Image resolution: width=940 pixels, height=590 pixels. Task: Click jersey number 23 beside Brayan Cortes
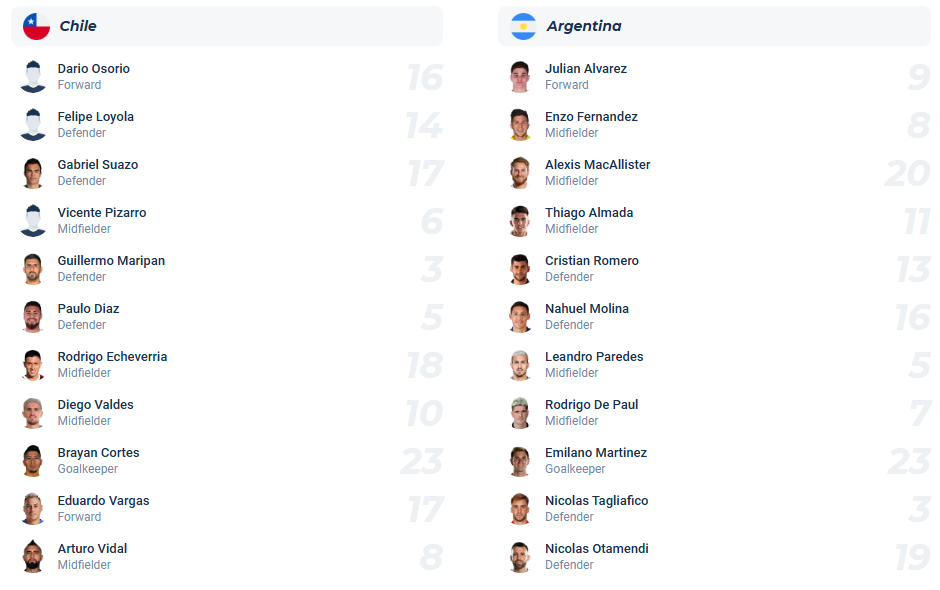coord(423,462)
